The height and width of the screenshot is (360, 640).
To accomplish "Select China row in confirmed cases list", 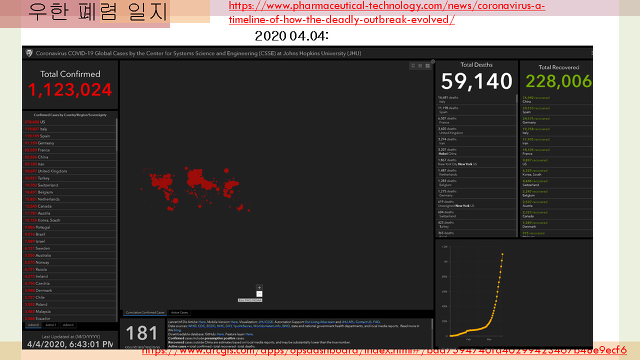I will [70, 157].
